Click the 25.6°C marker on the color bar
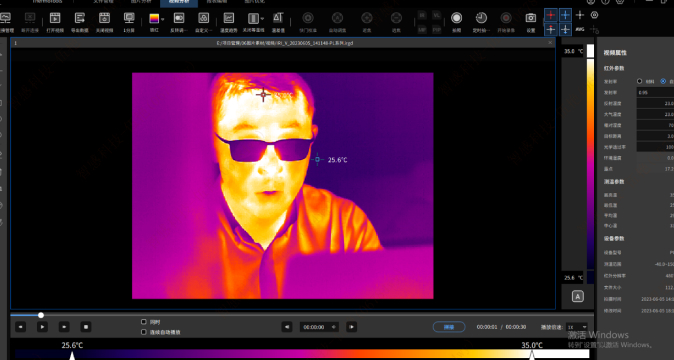 pyautogui.click(x=72, y=355)
